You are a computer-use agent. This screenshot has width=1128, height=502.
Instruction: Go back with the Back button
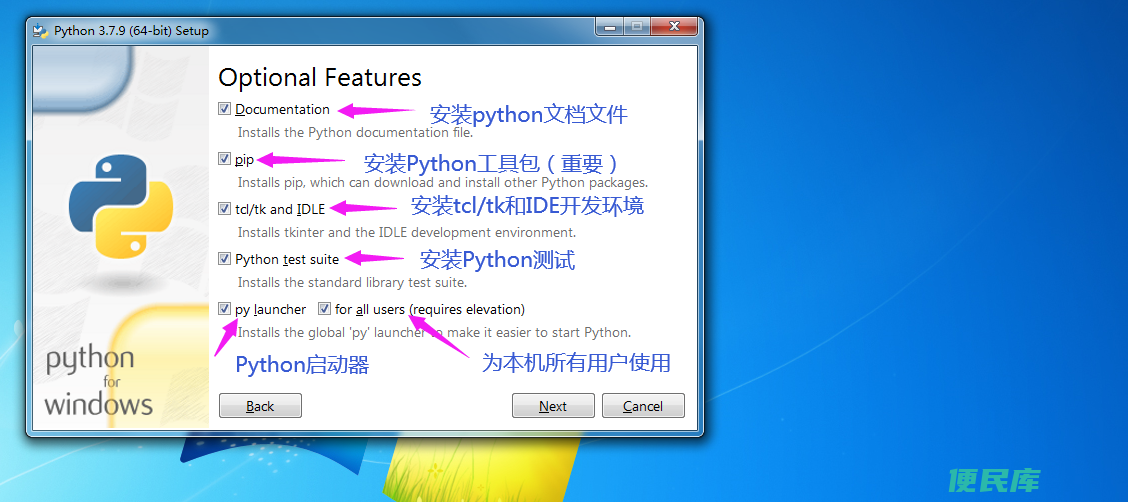point(260,406)
